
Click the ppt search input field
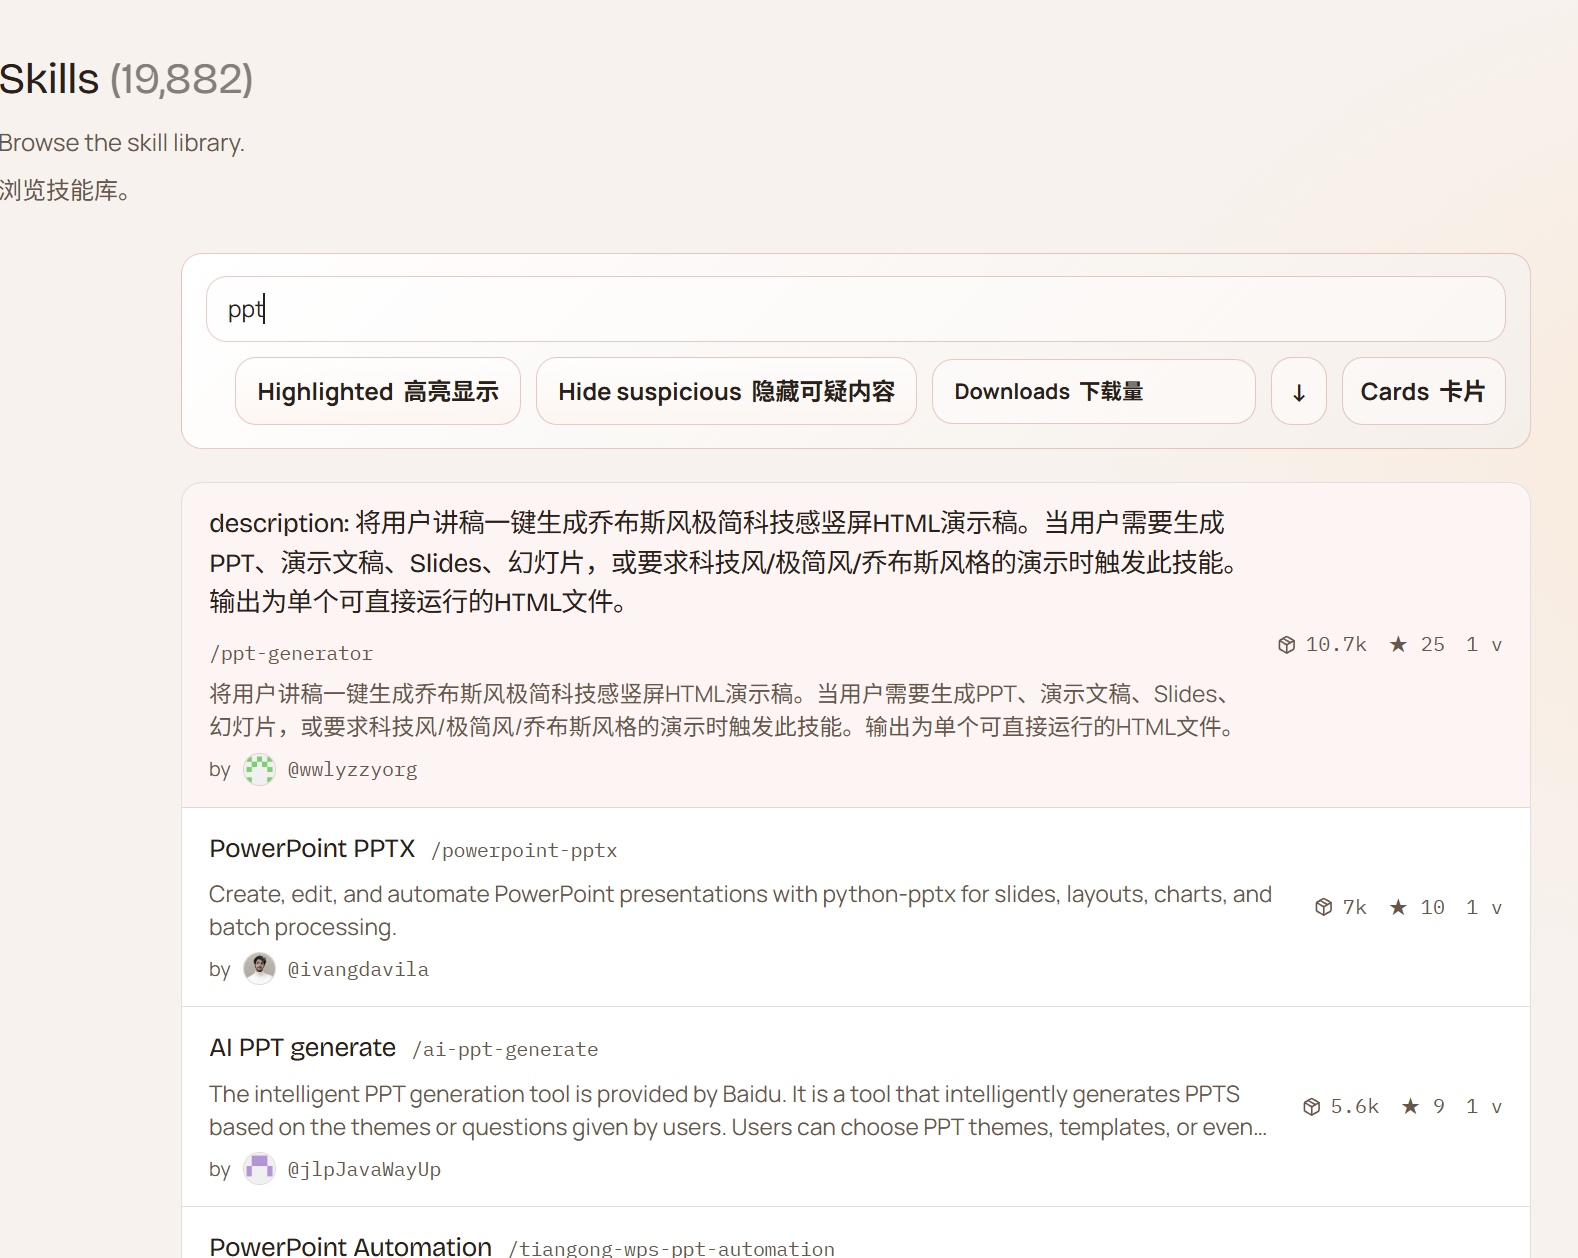[x=855, y=310]
